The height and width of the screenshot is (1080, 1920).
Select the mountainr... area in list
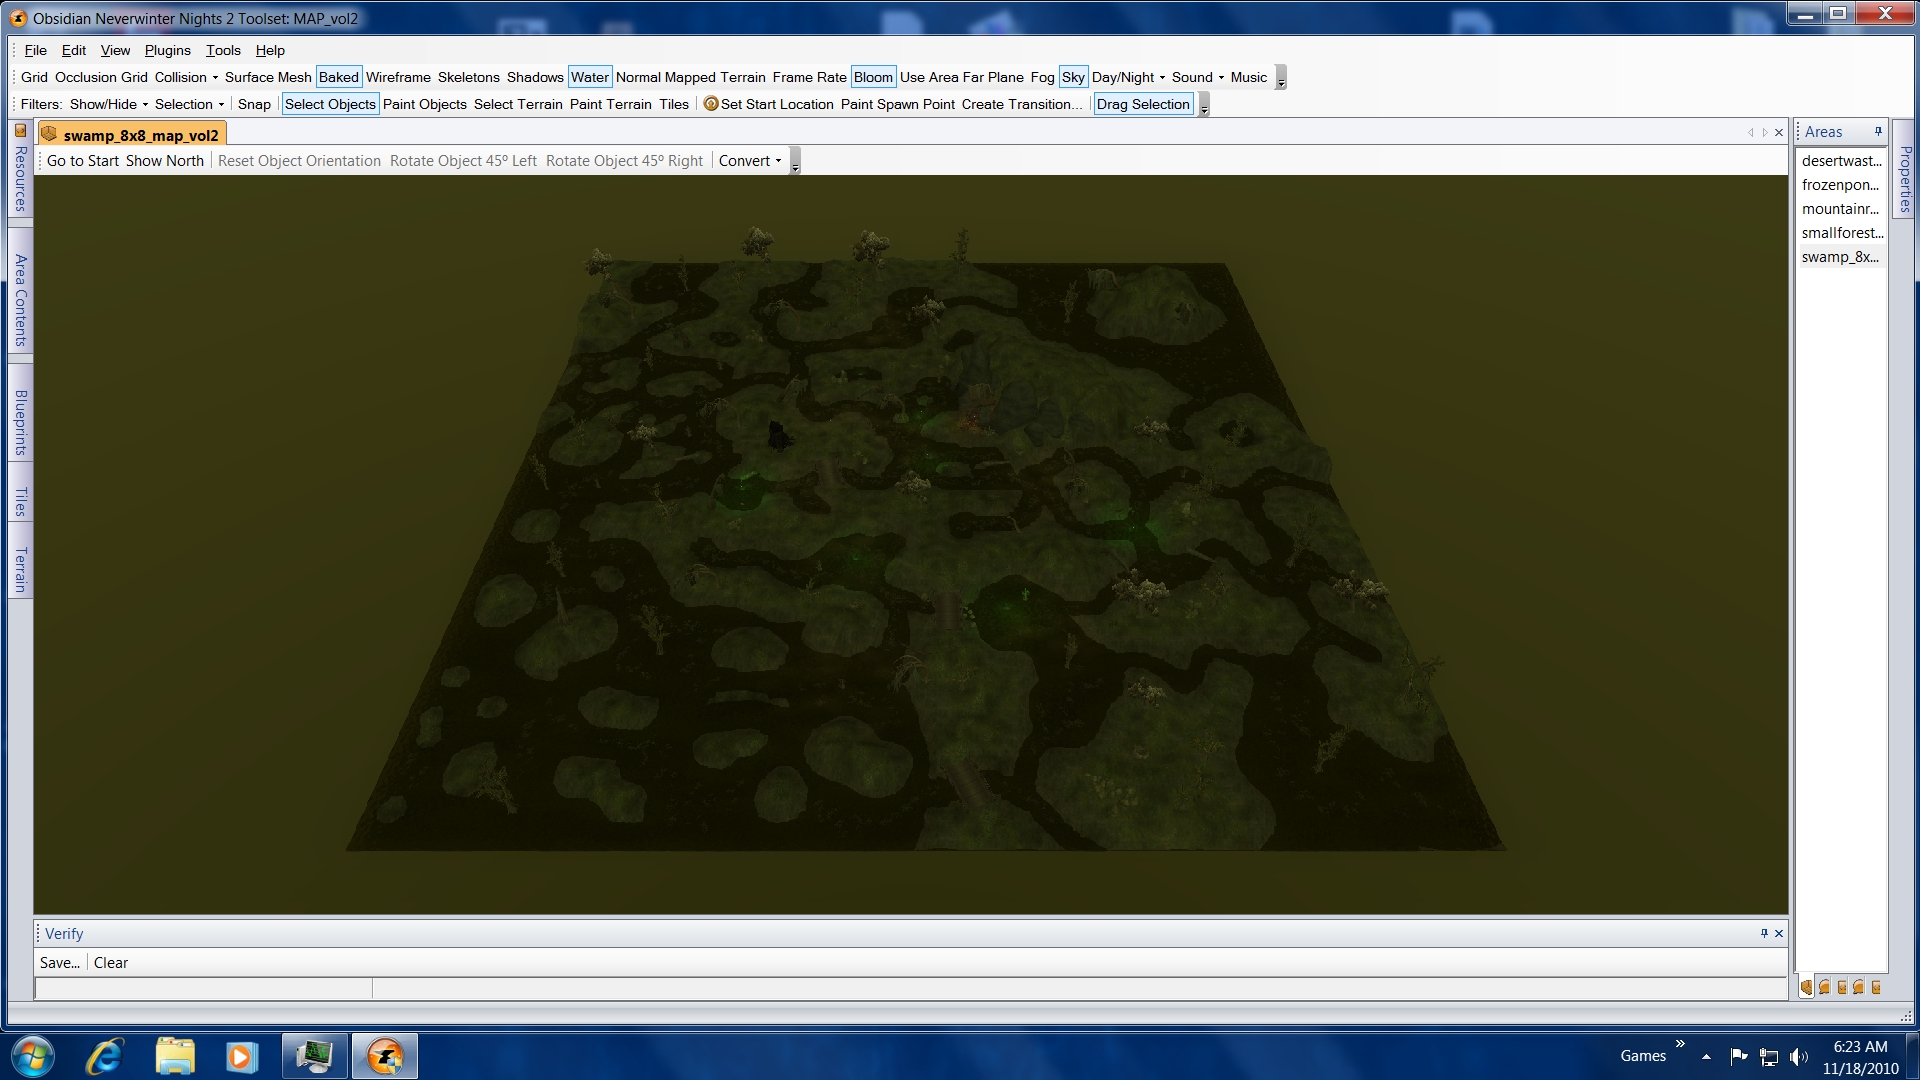click(x=1839, y=209)
